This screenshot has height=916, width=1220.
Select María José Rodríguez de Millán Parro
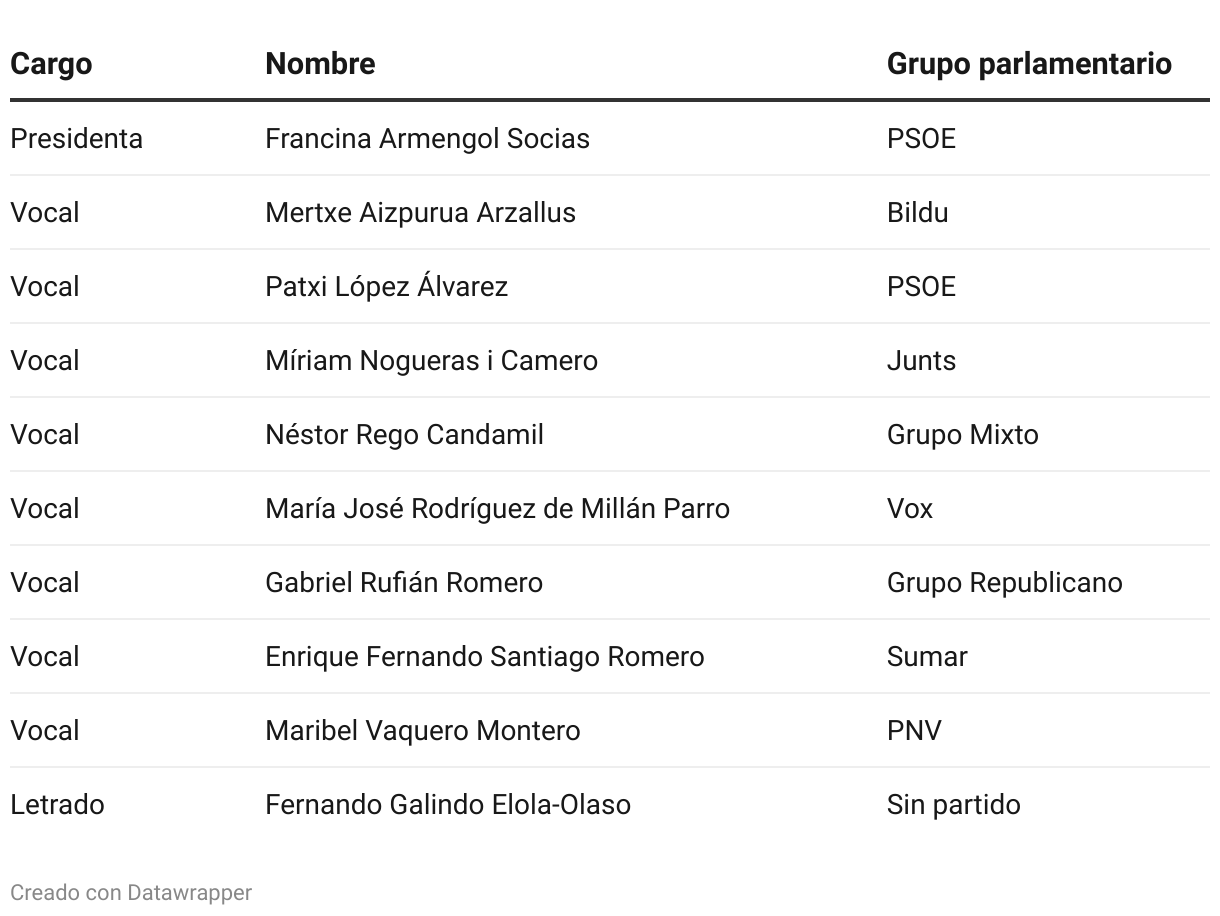497,508
